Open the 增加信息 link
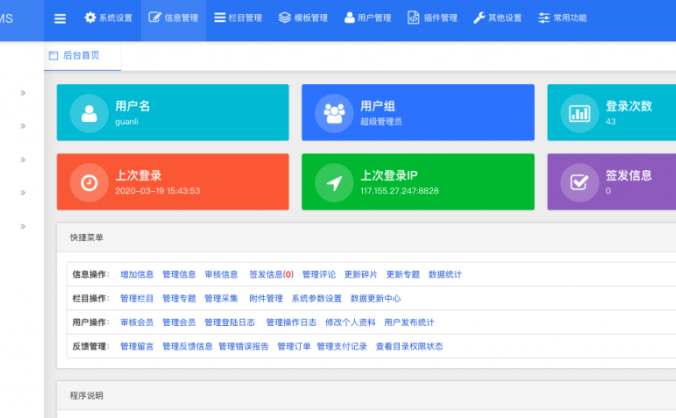 point(137,275)
